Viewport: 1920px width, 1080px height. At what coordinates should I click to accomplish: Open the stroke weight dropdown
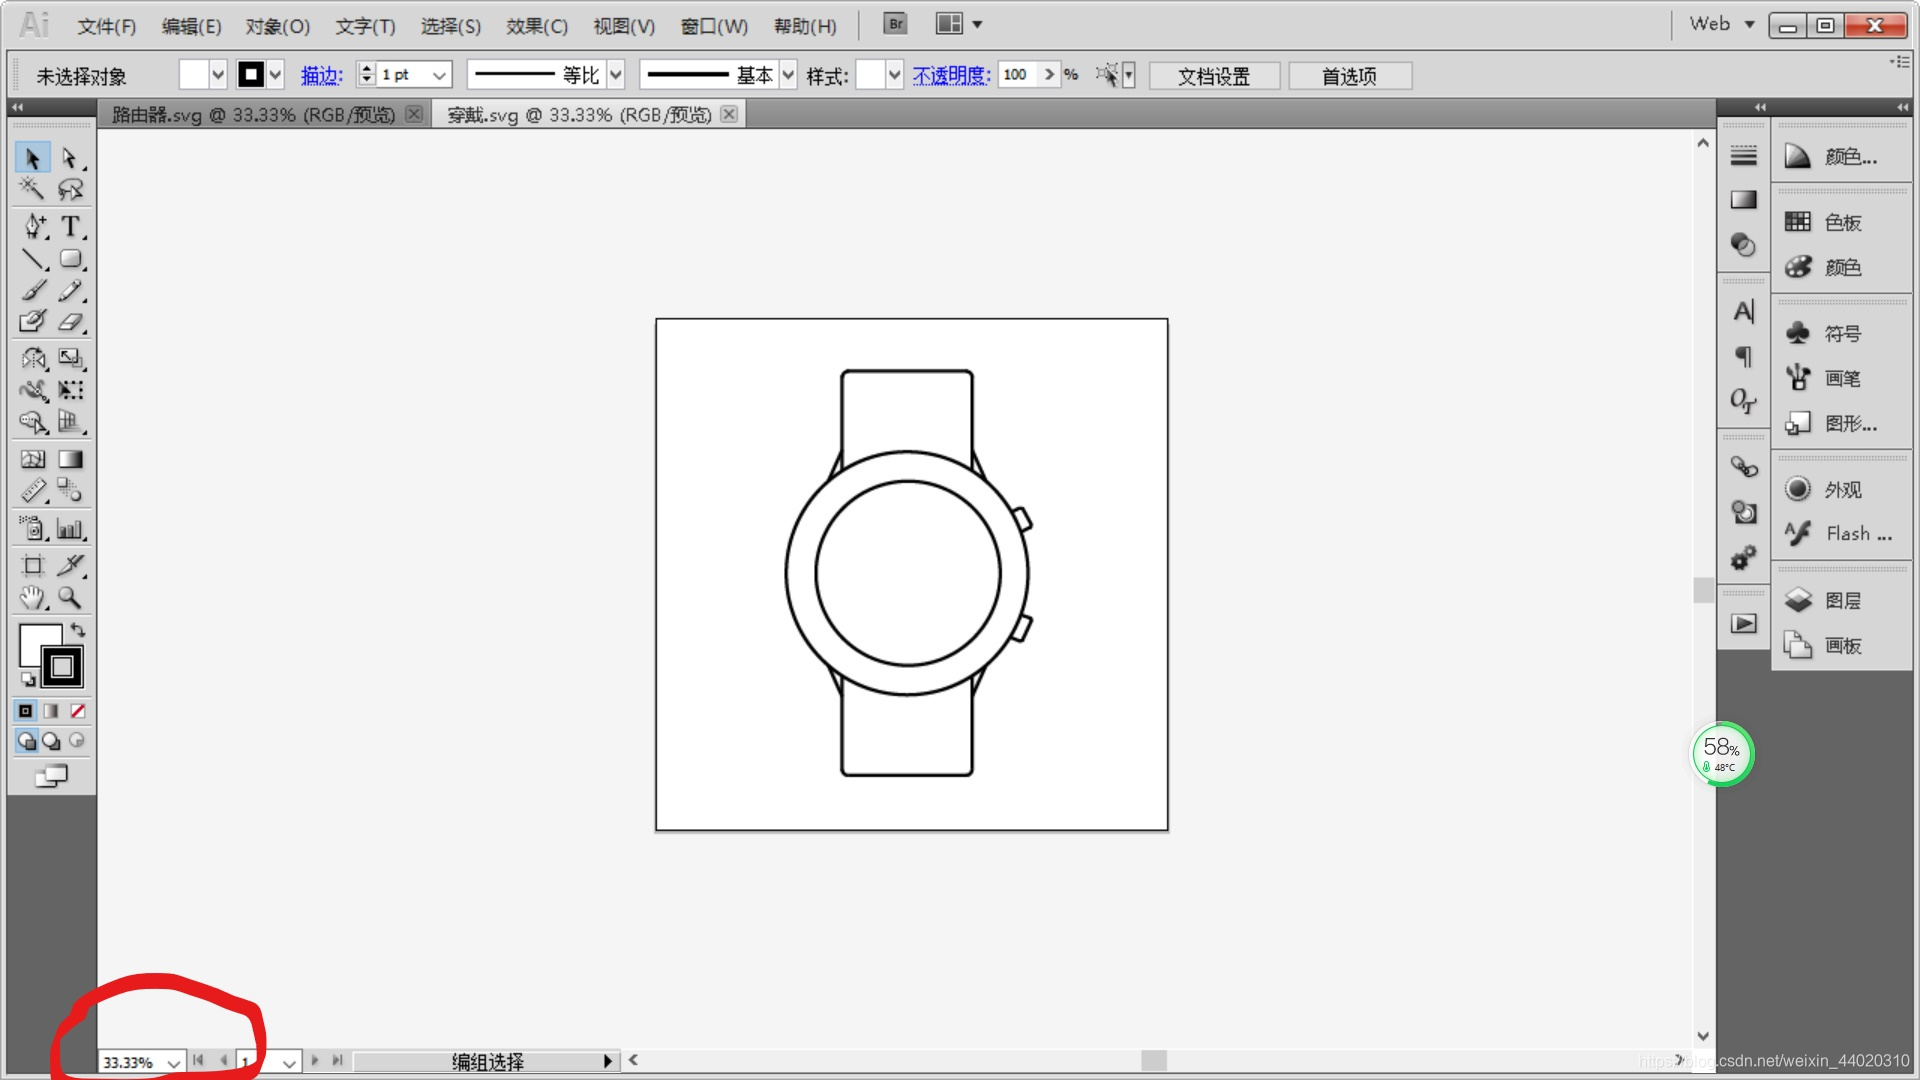[x=438, y=75]
